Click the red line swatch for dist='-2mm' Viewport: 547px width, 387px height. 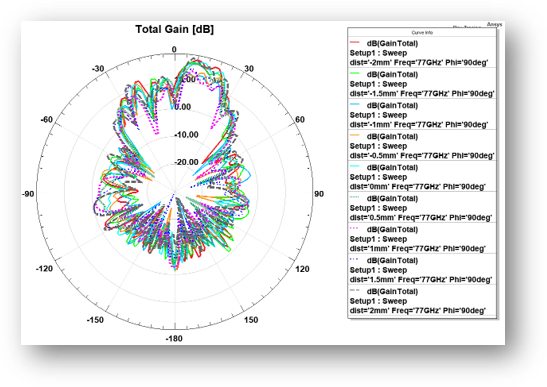pyautogui.click(x=354, y=42)
